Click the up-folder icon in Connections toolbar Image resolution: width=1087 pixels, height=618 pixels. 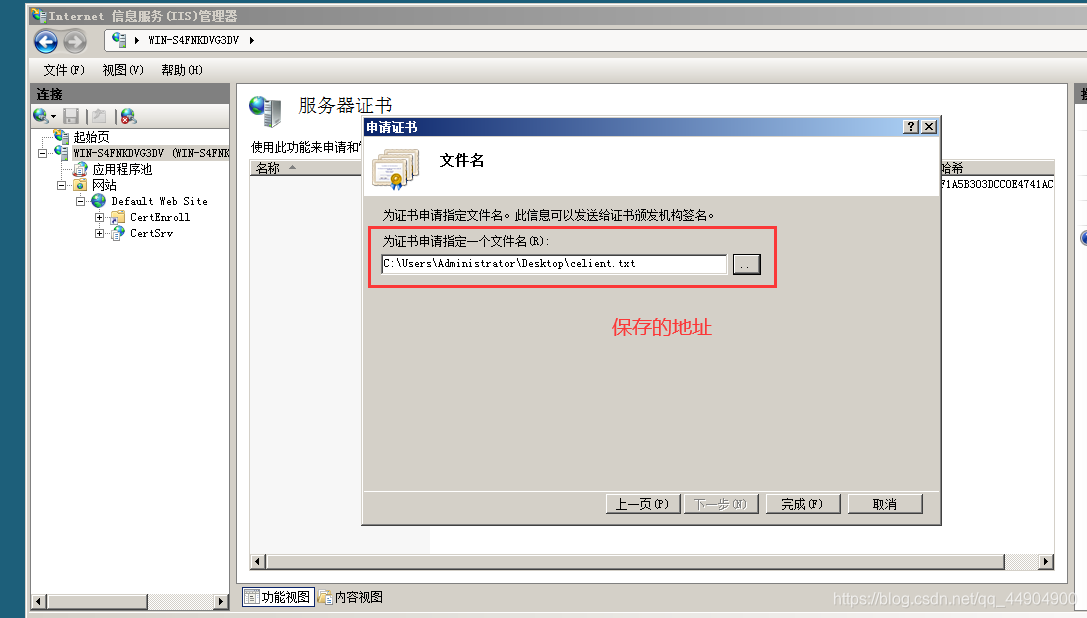pyautogui.click(x=99, y=116)
